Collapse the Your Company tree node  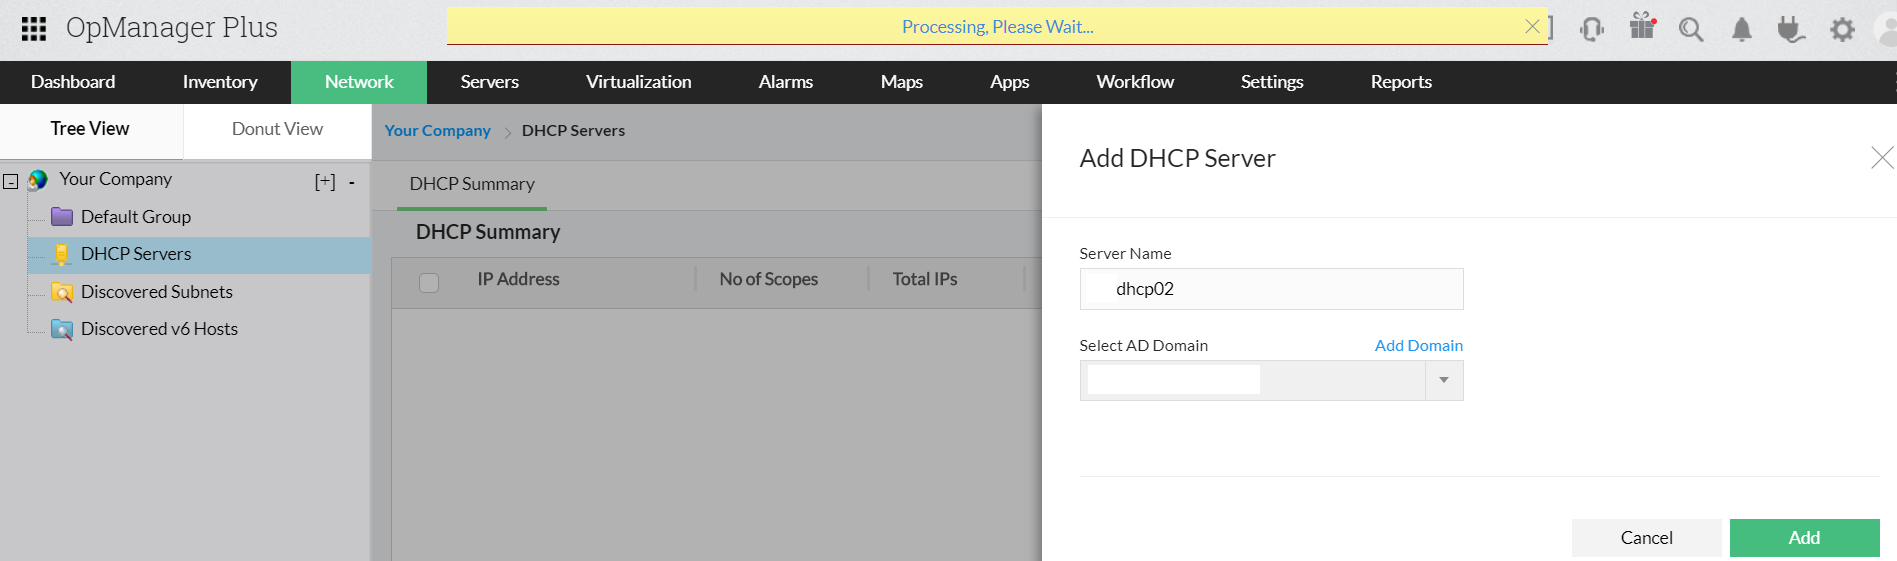11,182
